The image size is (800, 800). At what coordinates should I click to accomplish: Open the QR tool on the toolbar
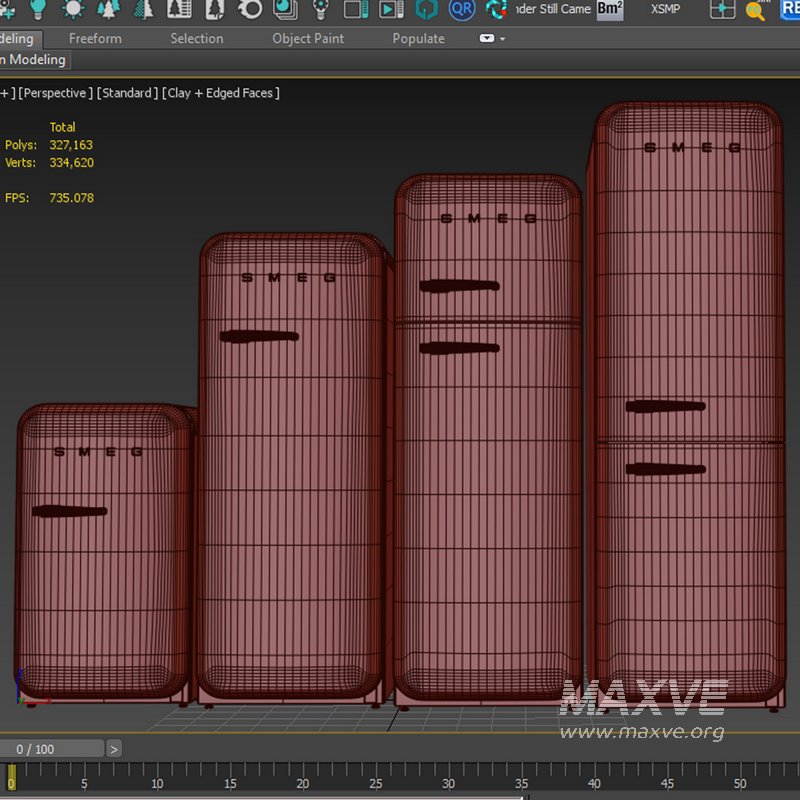tap(461, 10)
